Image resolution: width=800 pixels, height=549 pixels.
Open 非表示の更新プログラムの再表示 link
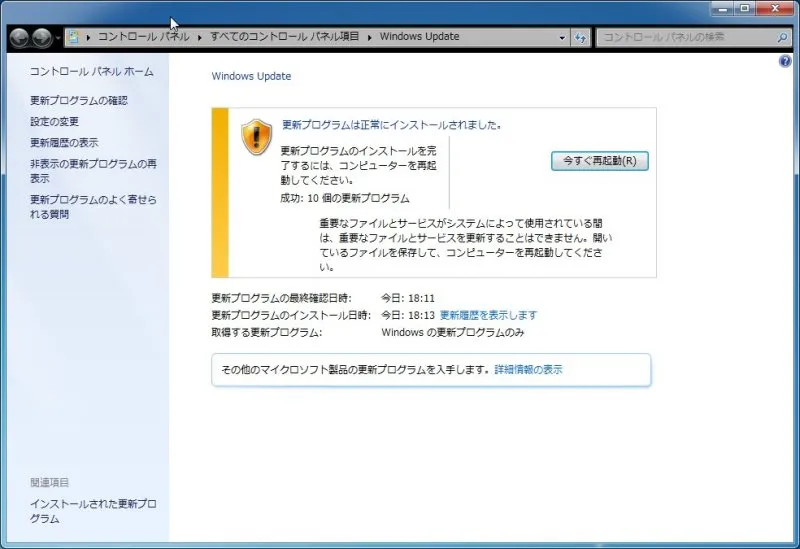(x=93, y=171)
